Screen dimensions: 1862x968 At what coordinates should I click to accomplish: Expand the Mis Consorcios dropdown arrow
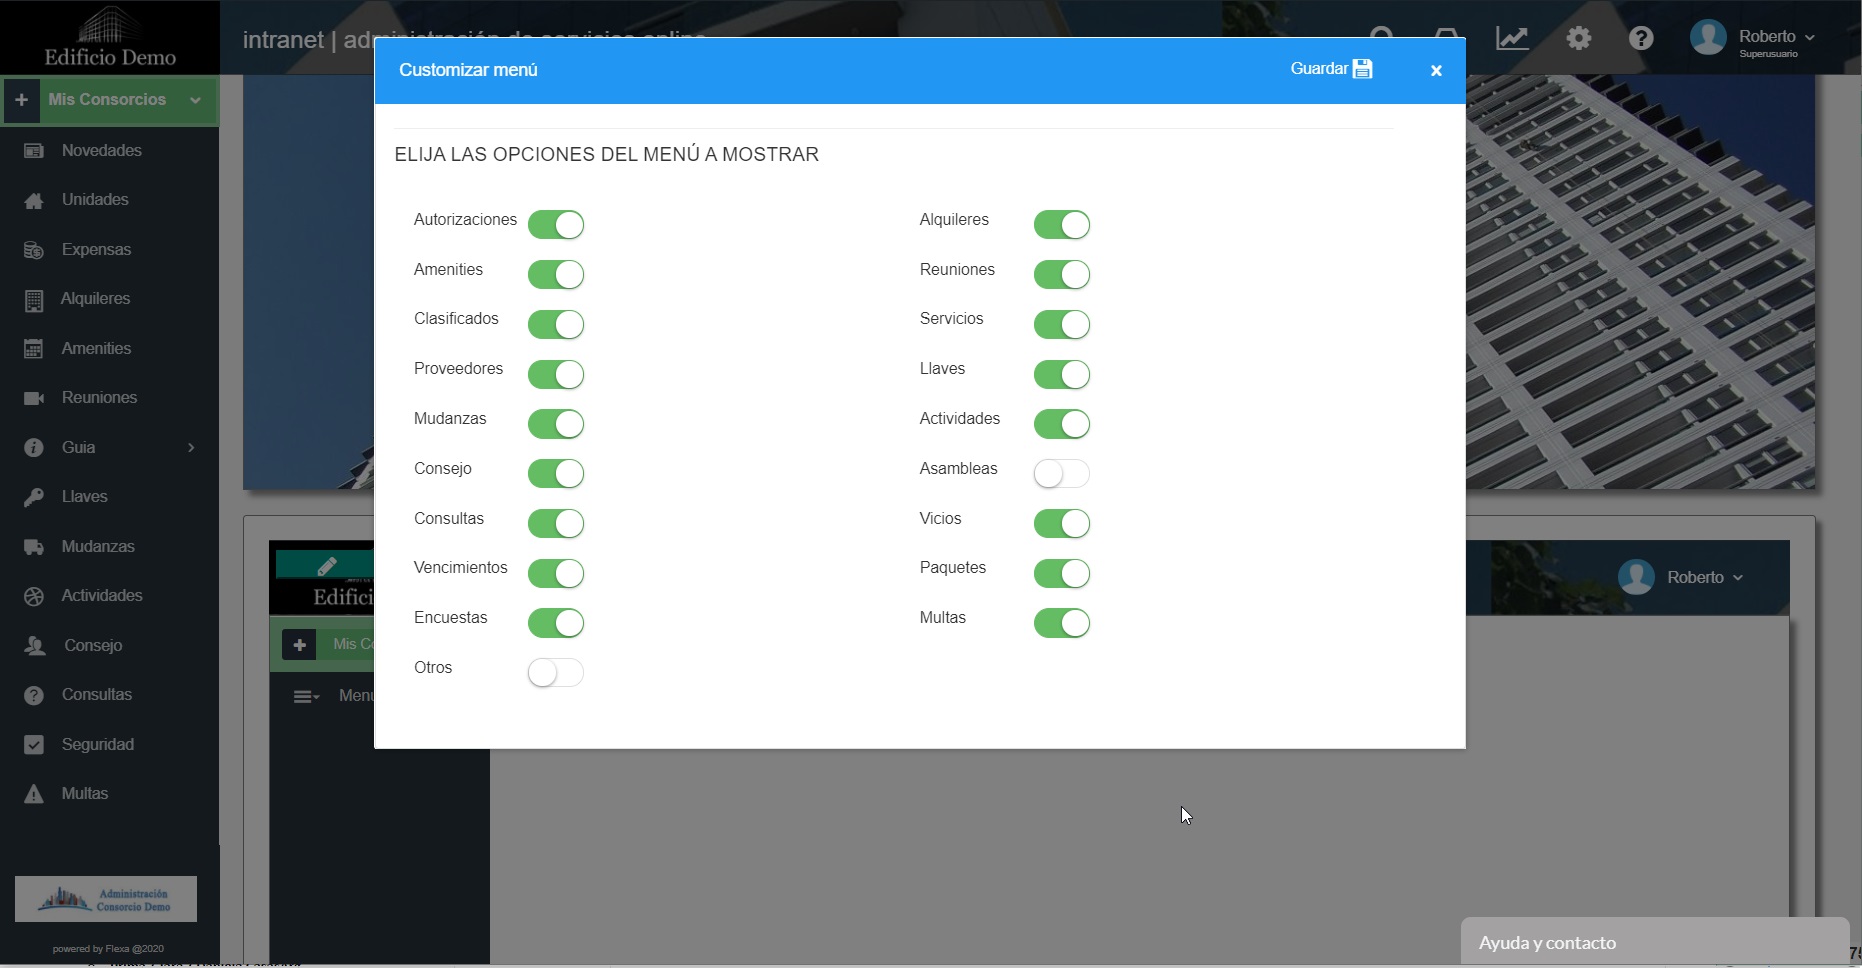click(x=196, y=100)
